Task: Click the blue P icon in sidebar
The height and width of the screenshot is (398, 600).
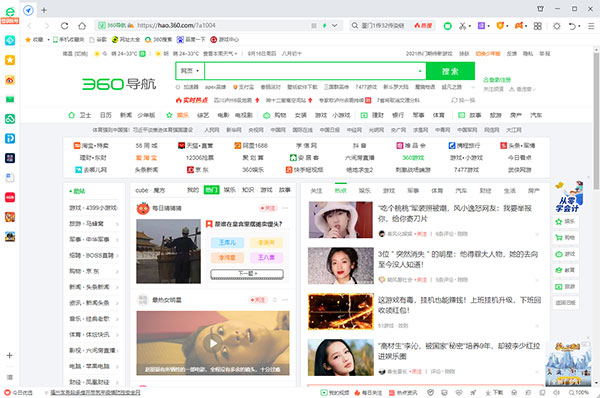Action: (10, 138)
